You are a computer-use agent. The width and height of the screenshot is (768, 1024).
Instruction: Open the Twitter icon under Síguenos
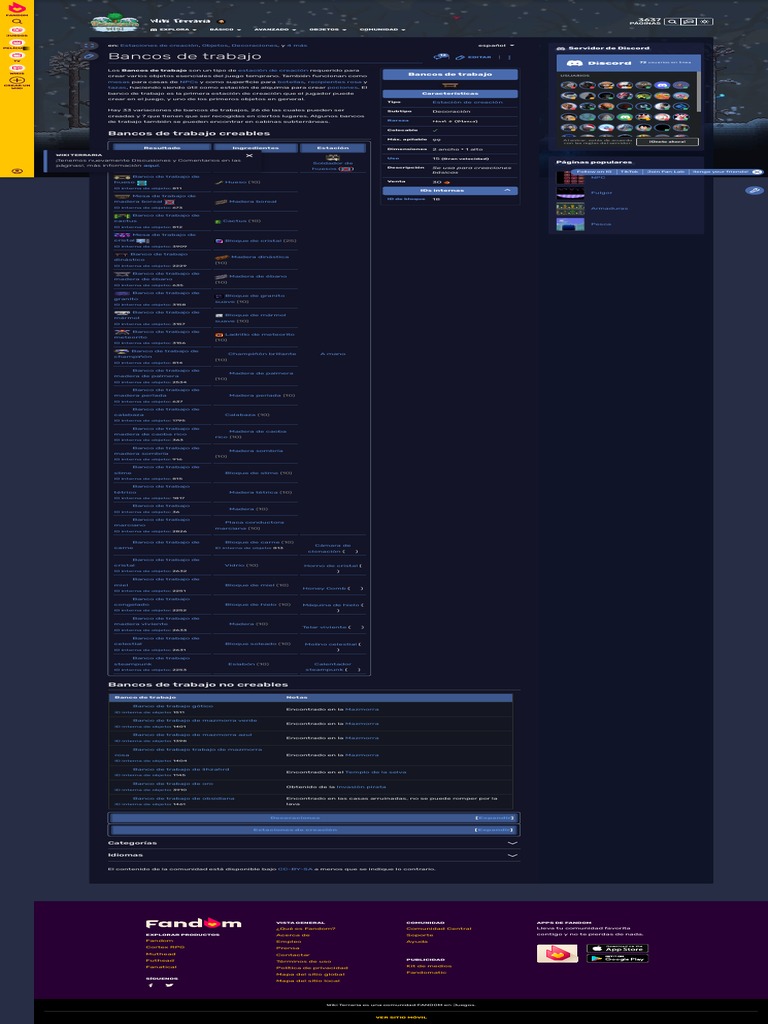coord(168,986)
